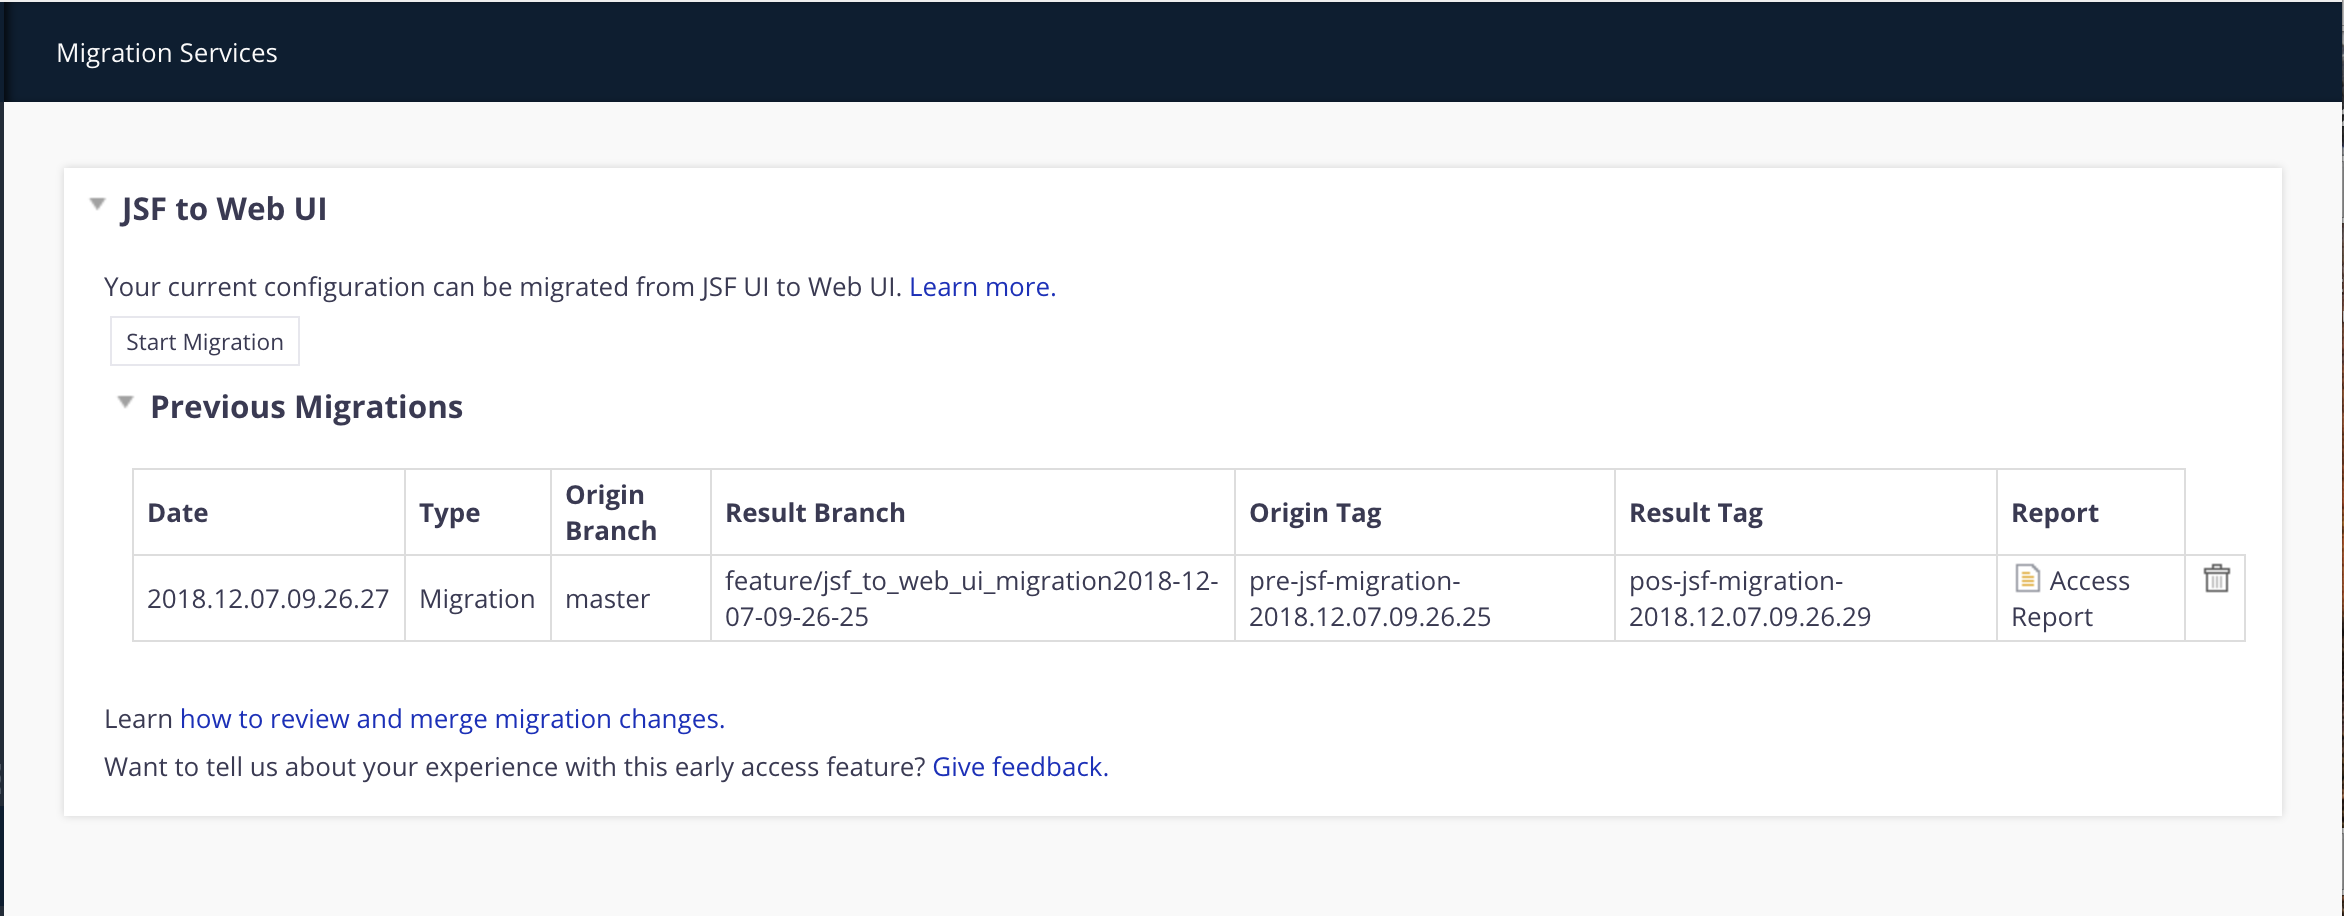Click the JSF to Web UI heading
Screen dimensions: 2344x916
224,209
